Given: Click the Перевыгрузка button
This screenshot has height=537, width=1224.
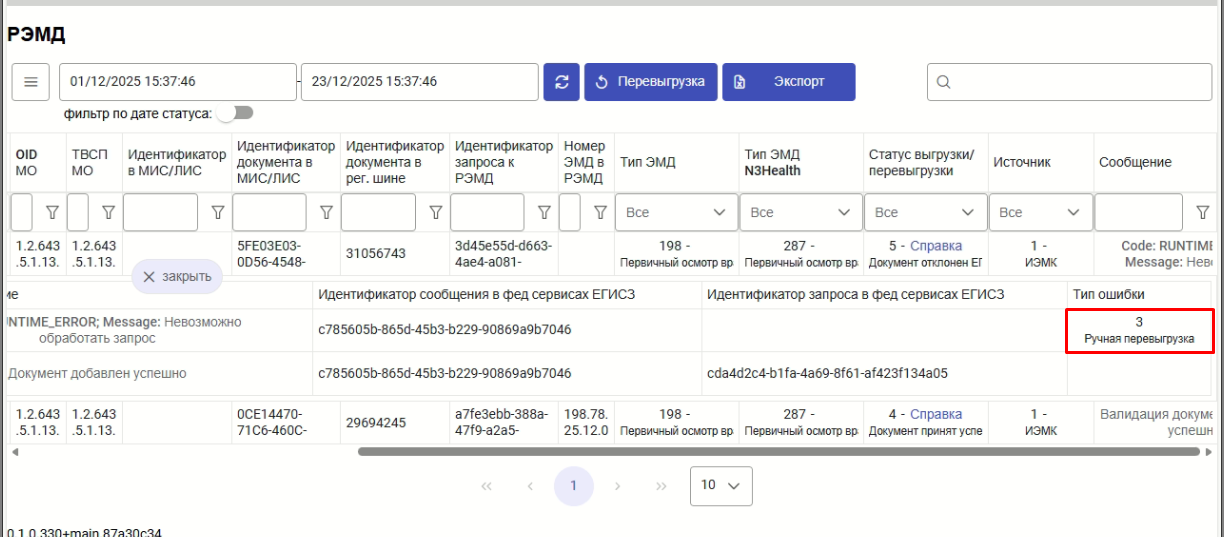Looking at the screenshot, I should point(651,82).
